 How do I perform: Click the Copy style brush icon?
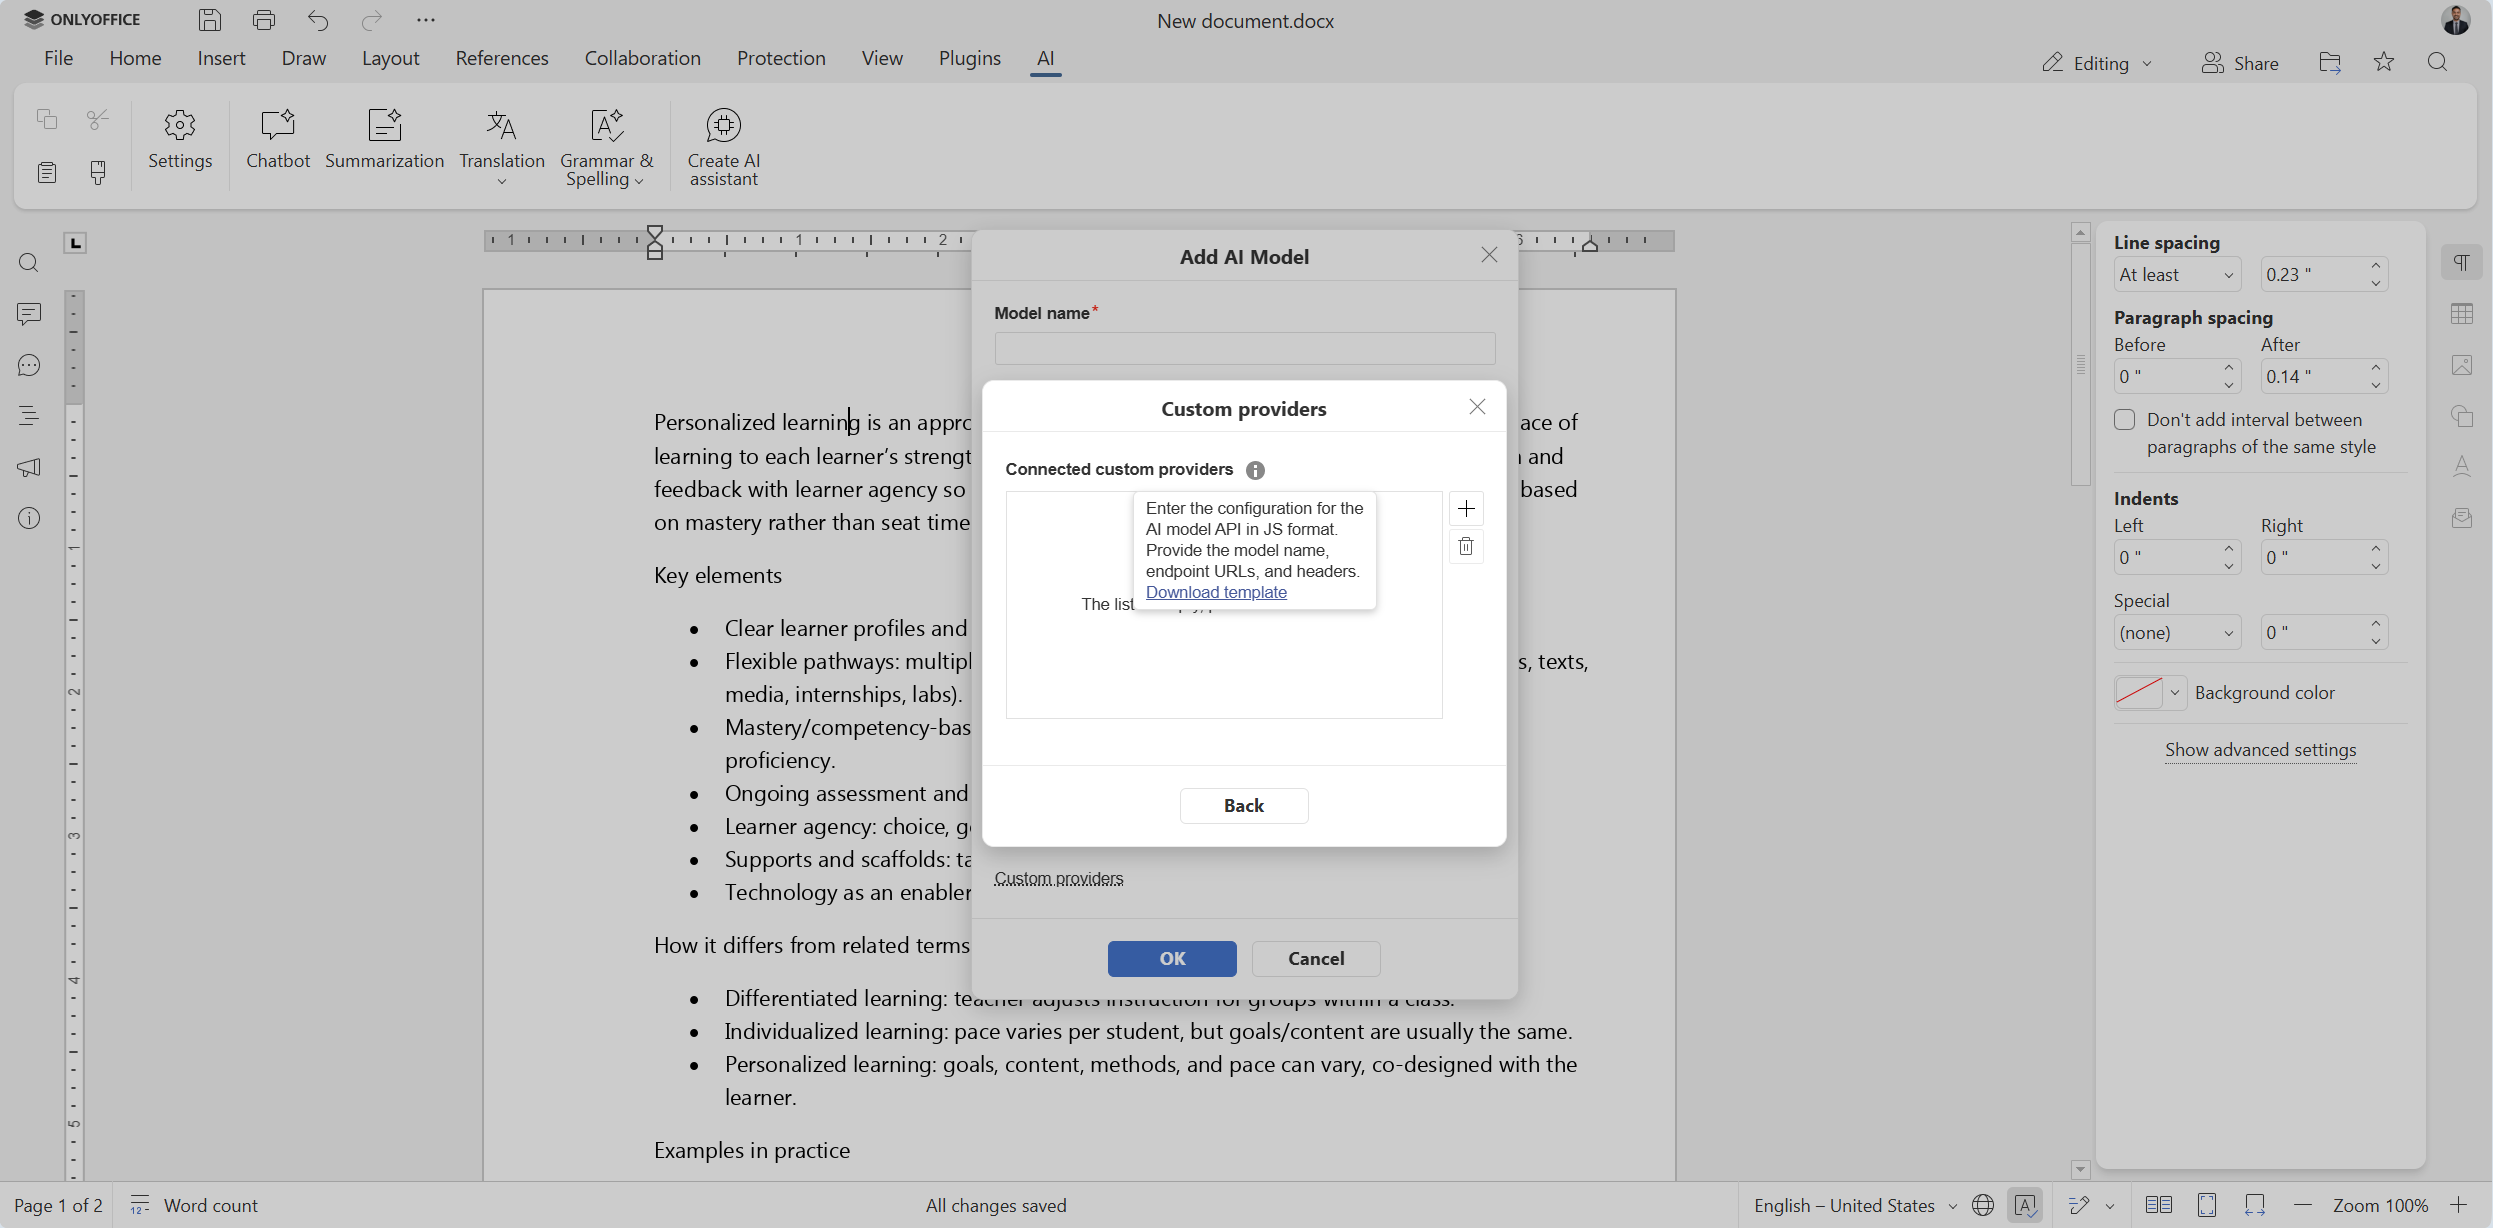tap(98, 172)
